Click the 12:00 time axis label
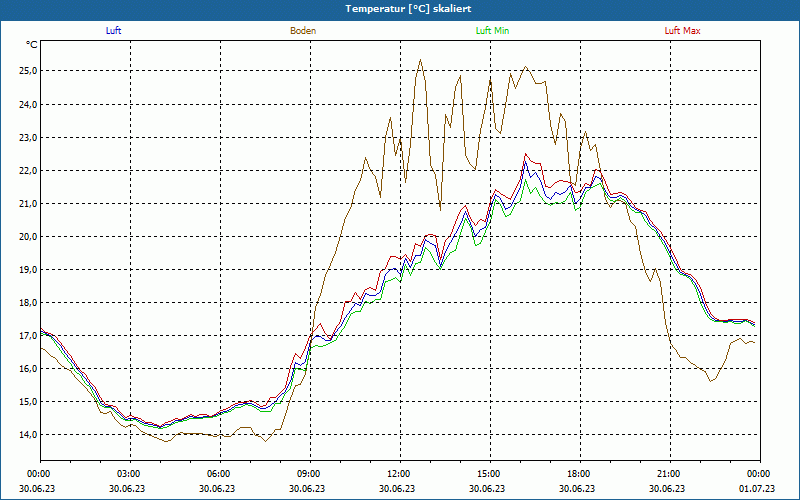This screenshot has height=500, width=800. point(397,474)
